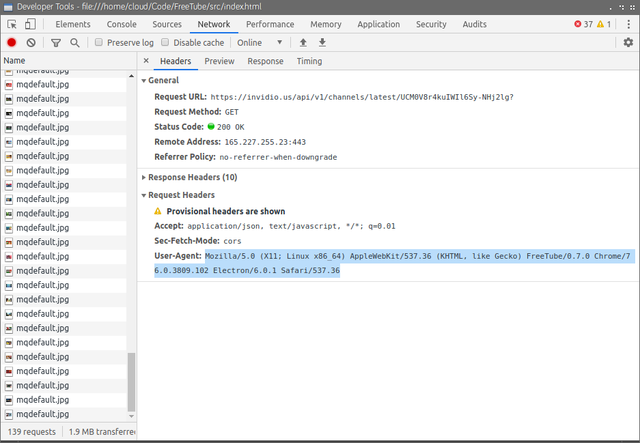Image resolution: width=640 pixels, height=443 pixels.
Task: Click the 139 requests status entry
Action: [31, 432]
